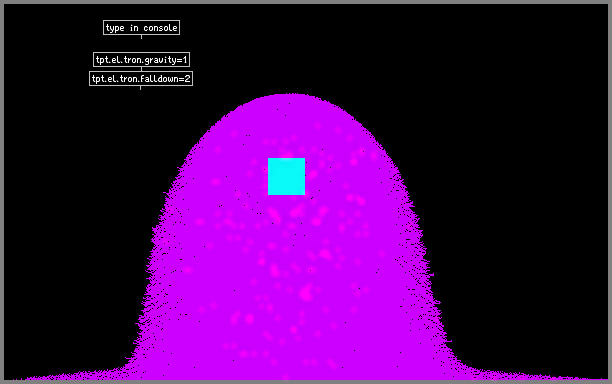This screenshot has width=612, height=384.
Task: Click the word "console" in top sign
Action: click(160, 28)
